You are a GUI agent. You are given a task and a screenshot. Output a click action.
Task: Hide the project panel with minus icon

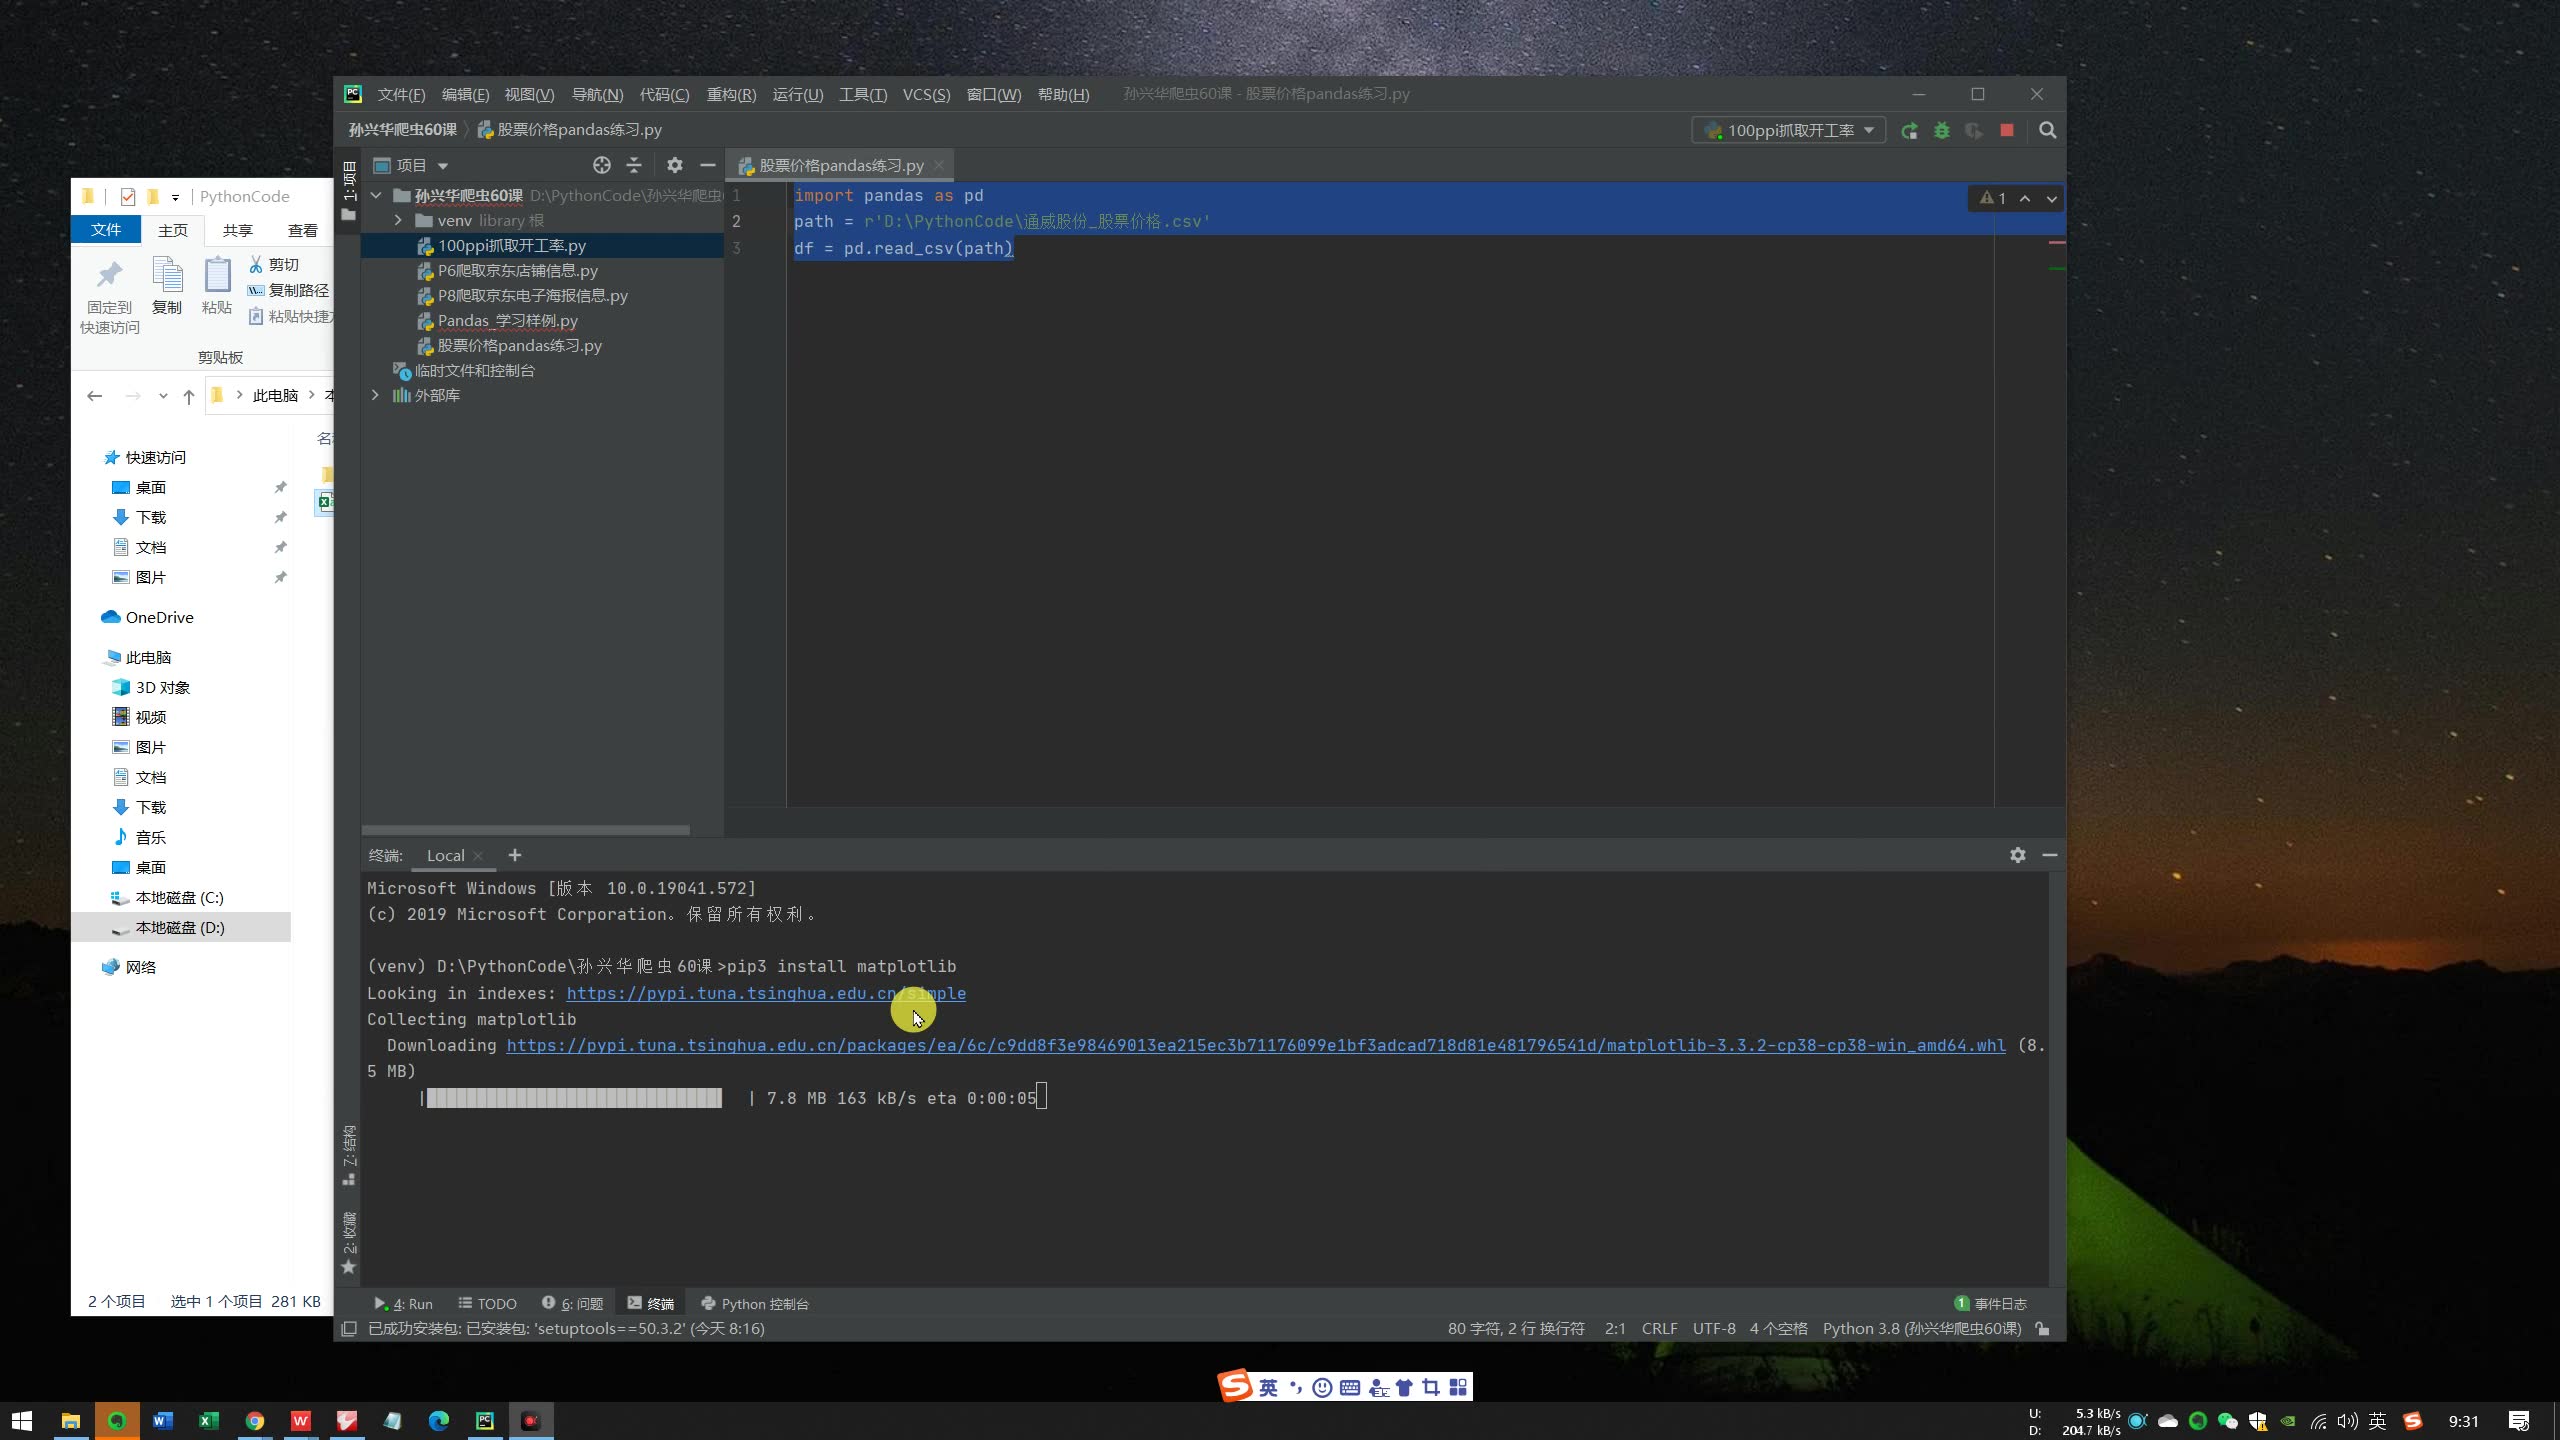click(708, 165)
